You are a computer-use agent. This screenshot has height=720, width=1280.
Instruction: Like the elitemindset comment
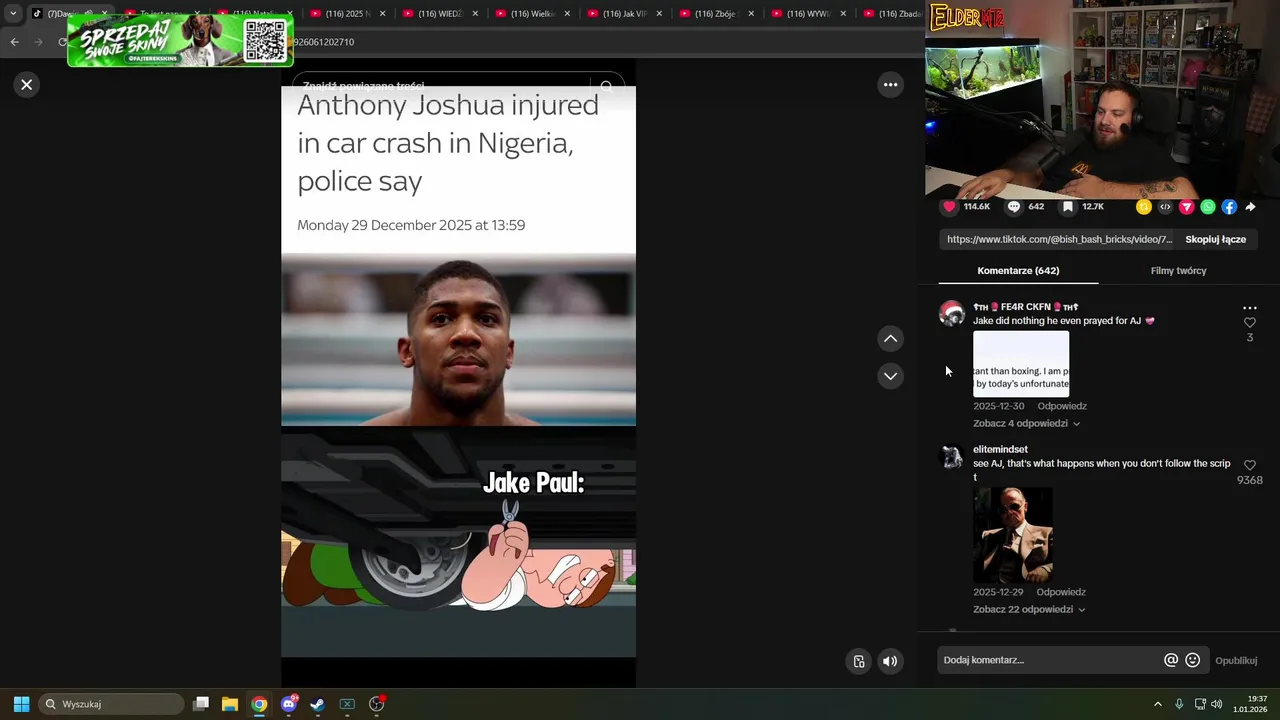(x=1249, y=465)
